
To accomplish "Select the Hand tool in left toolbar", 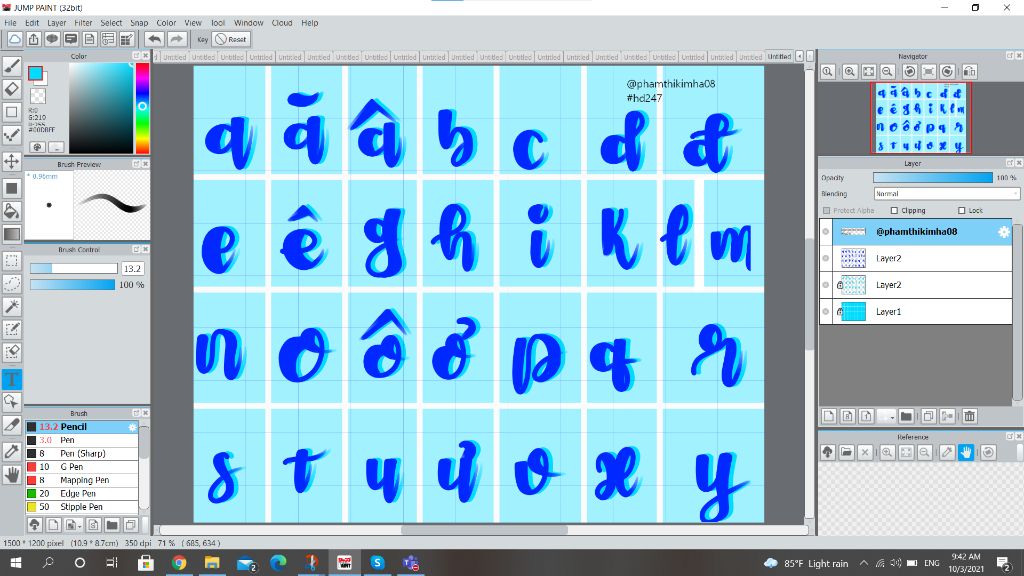I will tap(12, 475).
